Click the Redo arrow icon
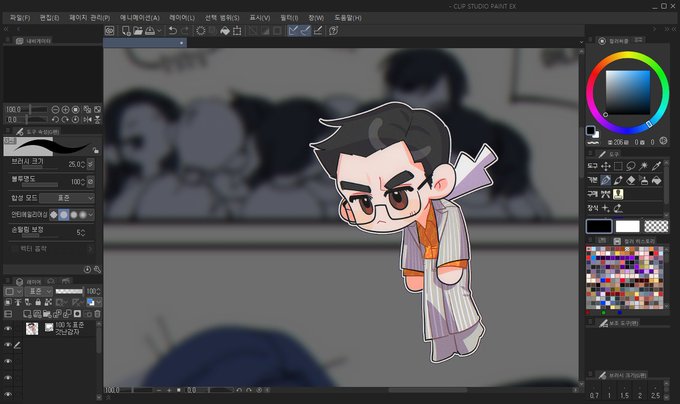 (185, 31)
